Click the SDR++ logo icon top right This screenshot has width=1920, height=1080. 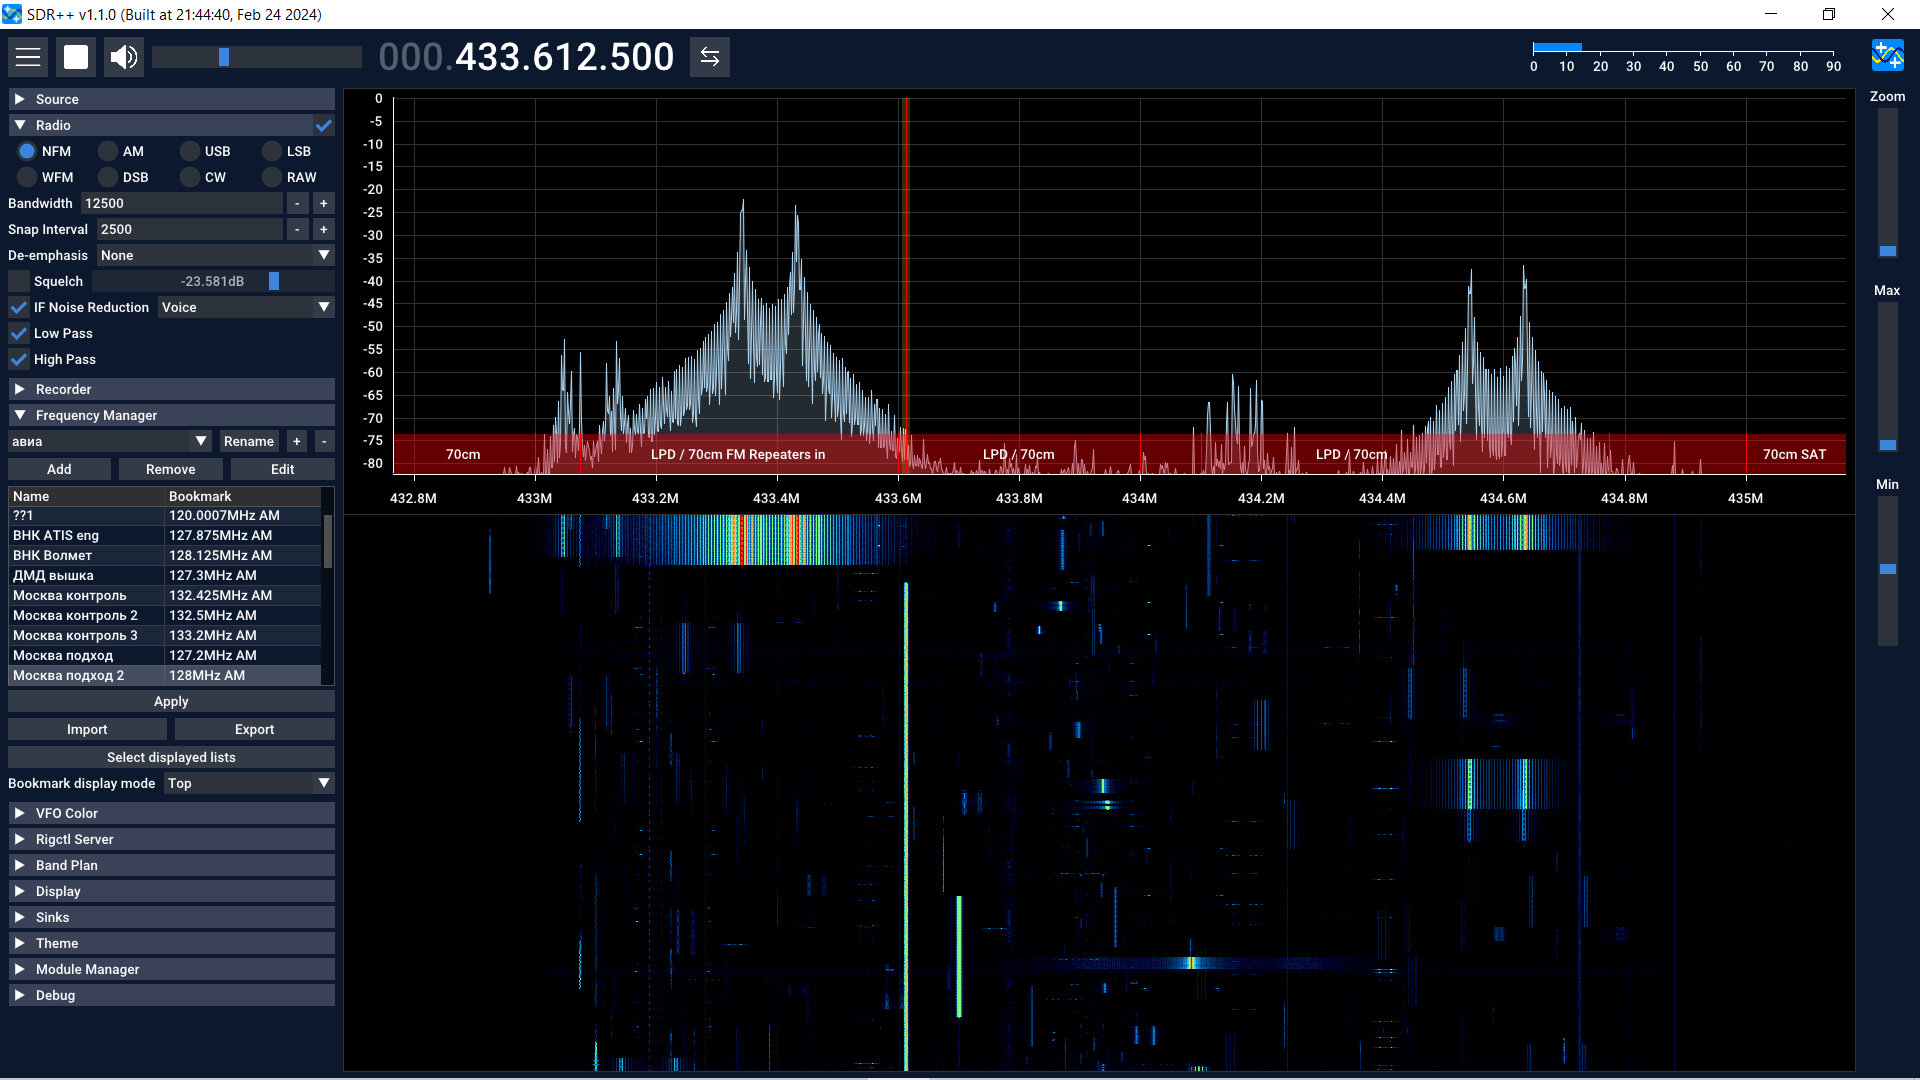pos(1887,56)
